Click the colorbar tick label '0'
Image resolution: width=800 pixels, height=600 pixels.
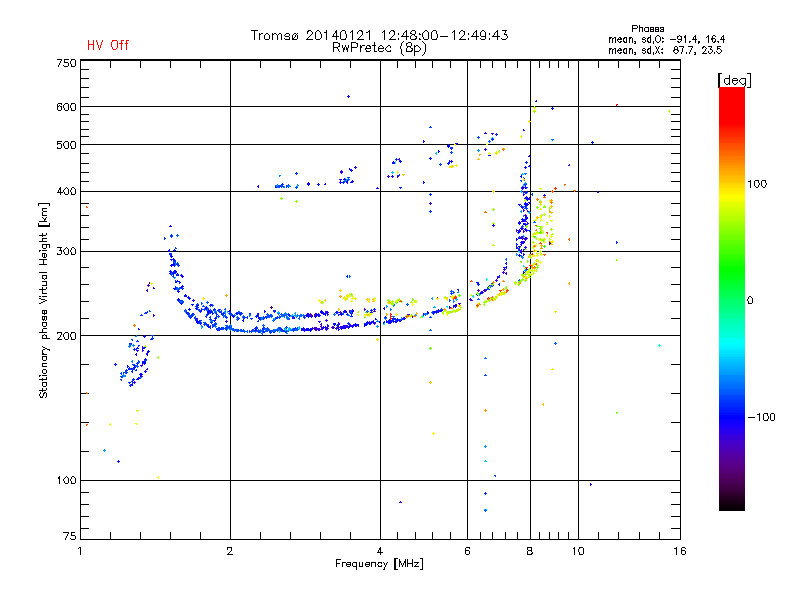pyautogui.click(x=750, y=301)
